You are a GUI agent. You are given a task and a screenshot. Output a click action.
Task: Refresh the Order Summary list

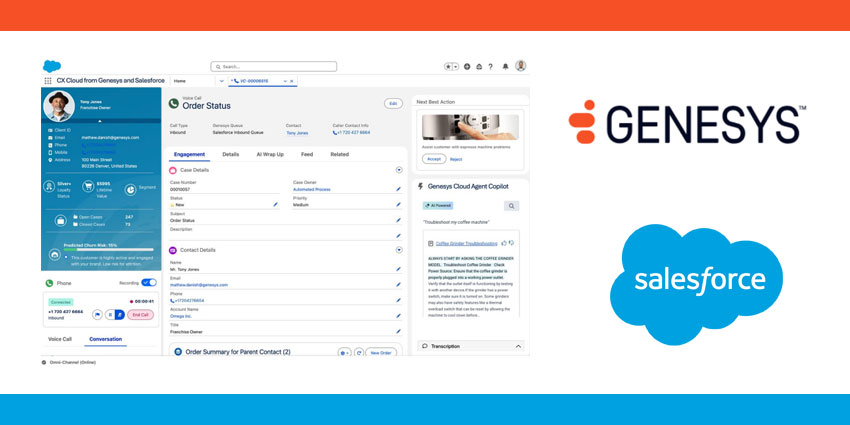coord(359,352)
